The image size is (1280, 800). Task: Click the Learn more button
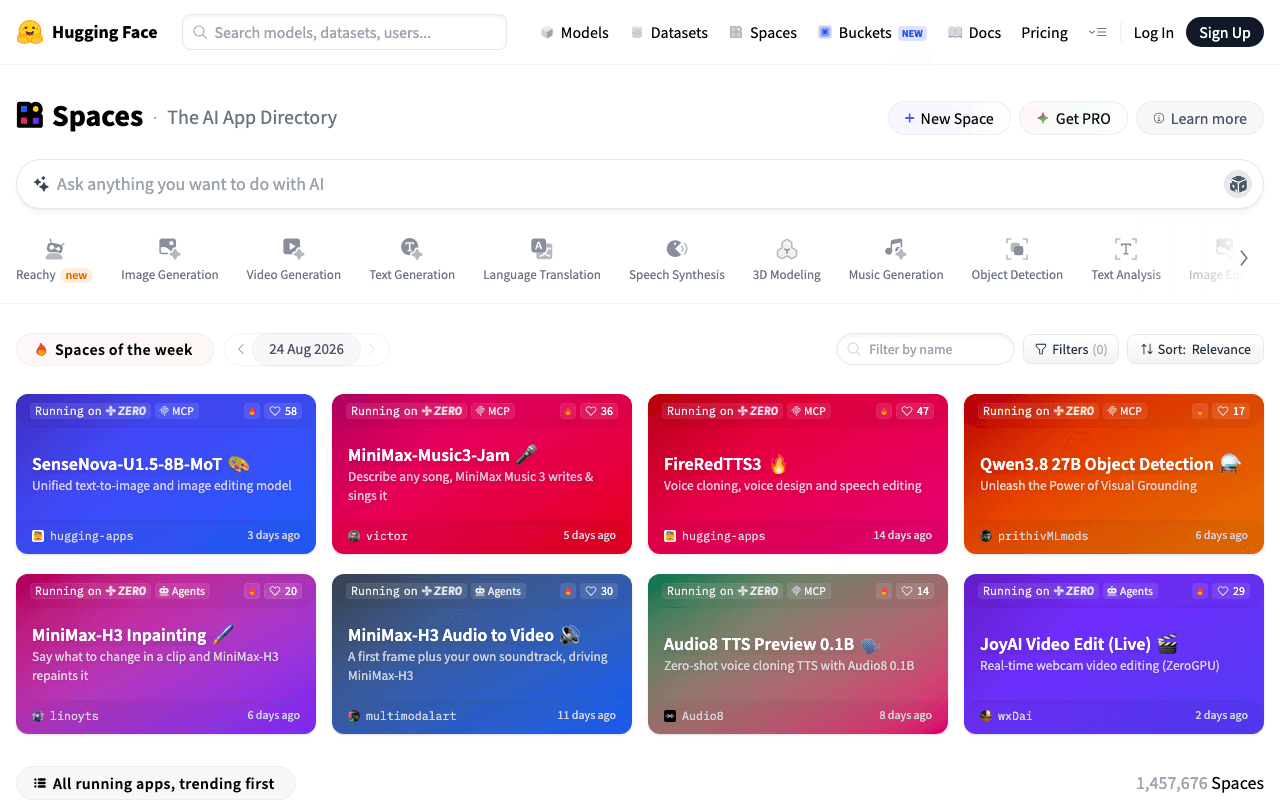1200,118
